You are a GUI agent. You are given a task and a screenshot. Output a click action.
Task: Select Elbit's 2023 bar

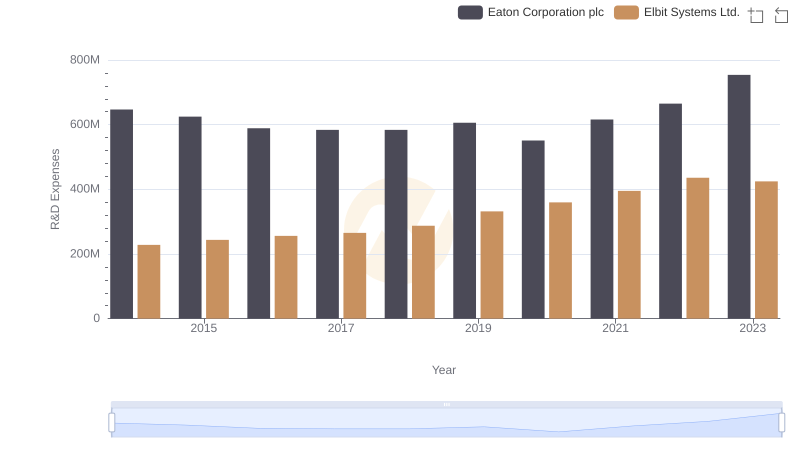(766, 250)
